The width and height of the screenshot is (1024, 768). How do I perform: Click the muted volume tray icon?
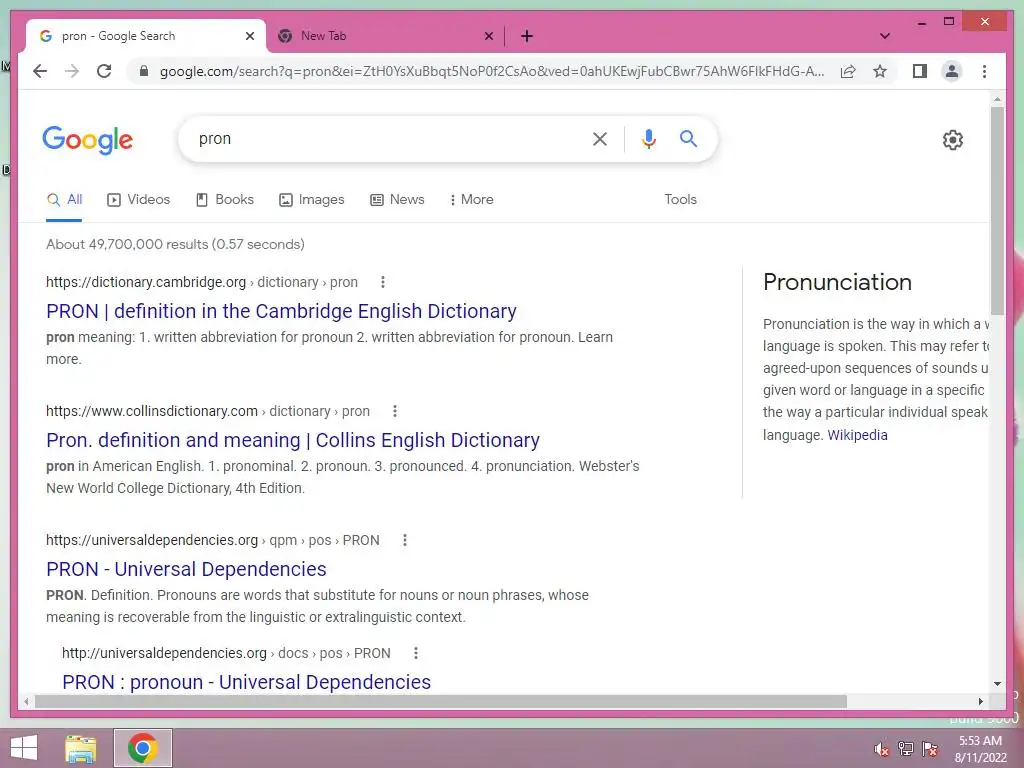coord(881,749)
